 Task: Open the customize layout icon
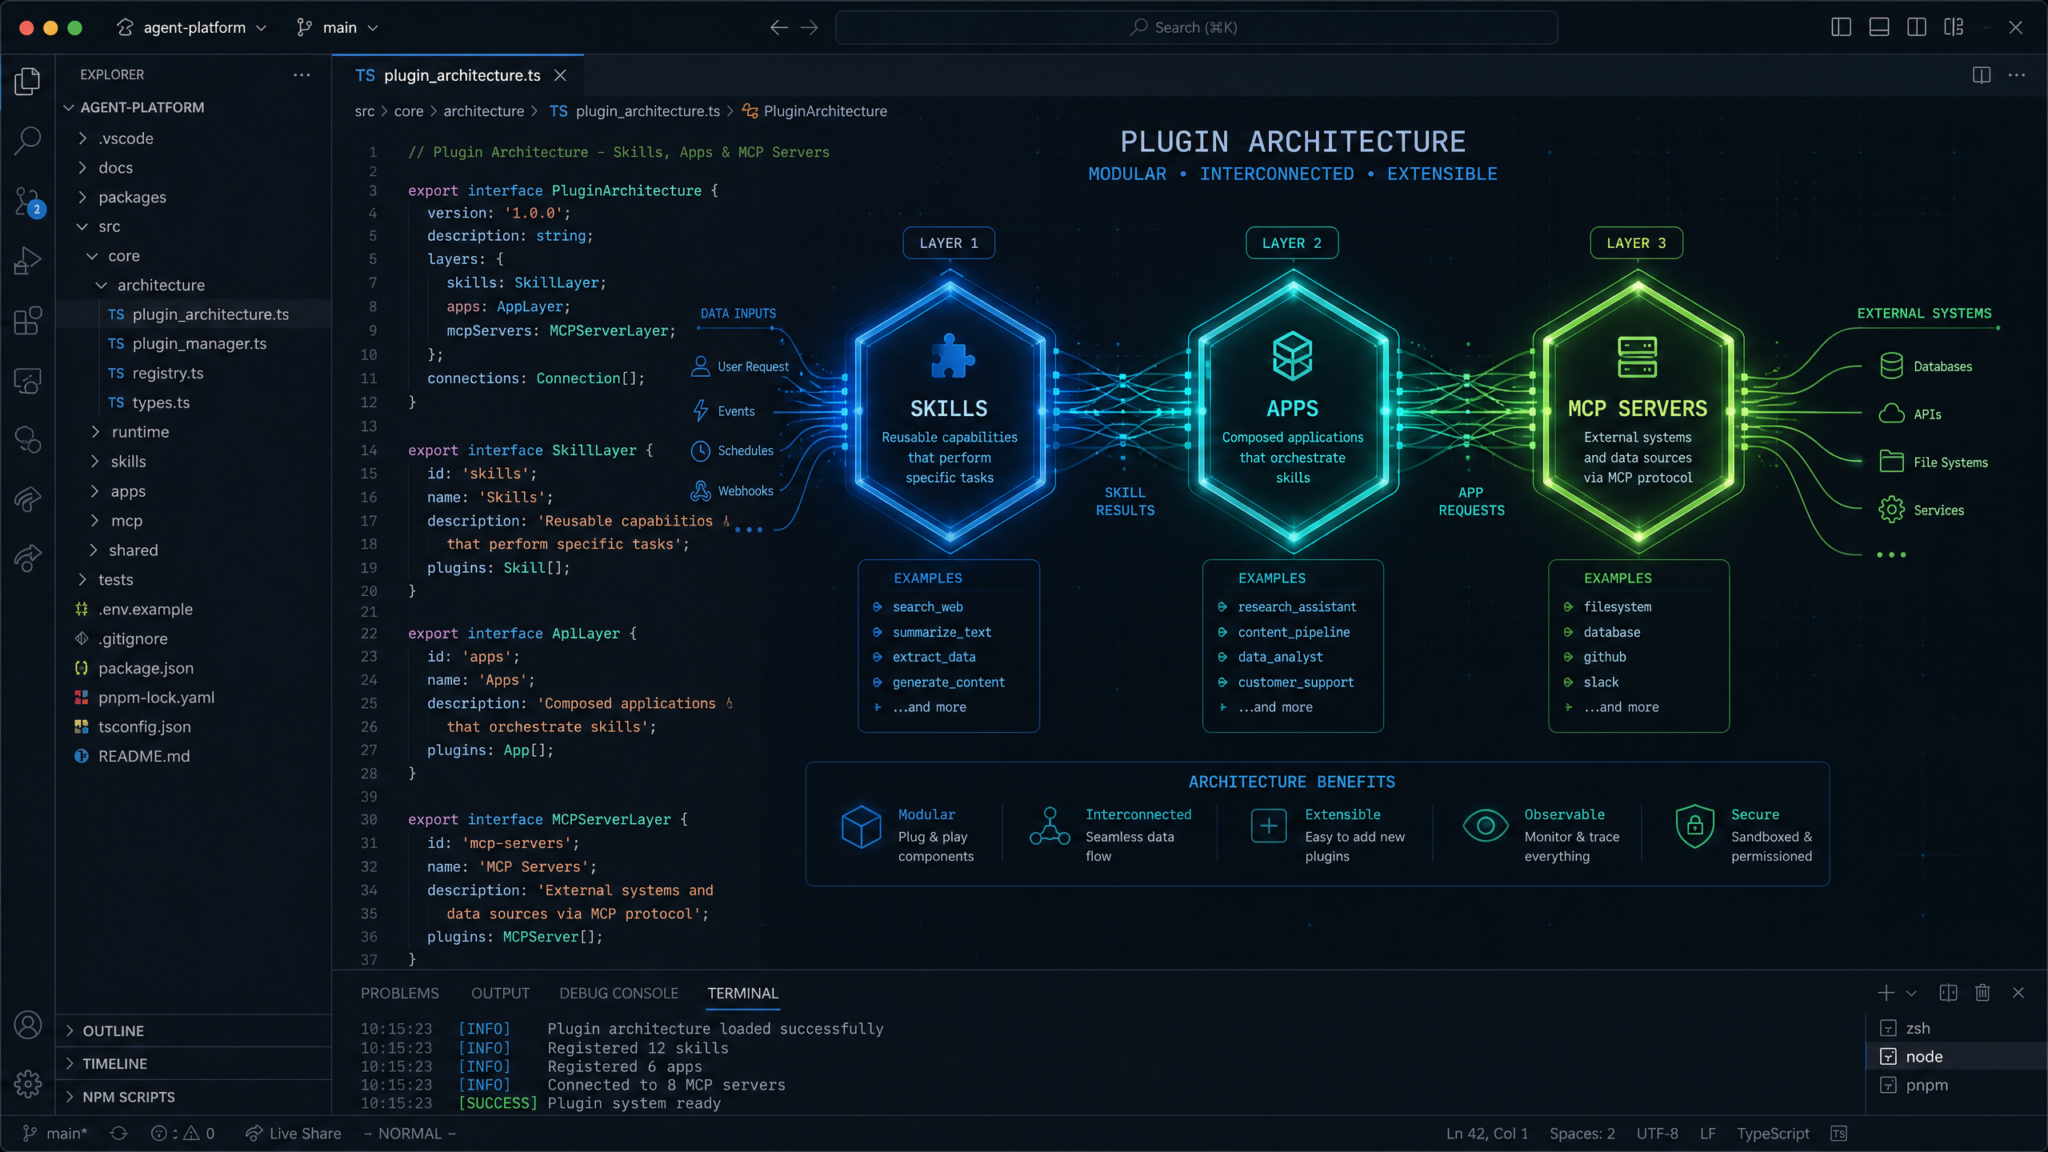[x=1954, y=27]
